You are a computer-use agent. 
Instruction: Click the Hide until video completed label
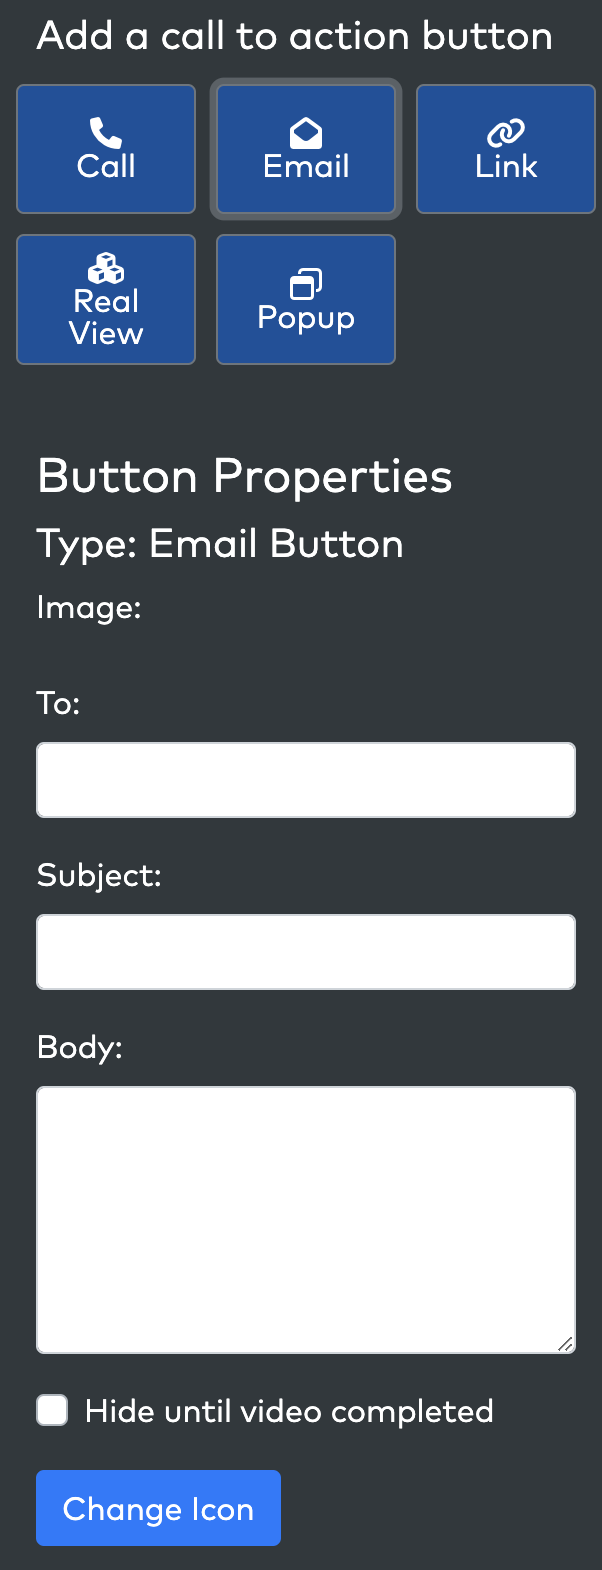click(x=289, y=1411)
